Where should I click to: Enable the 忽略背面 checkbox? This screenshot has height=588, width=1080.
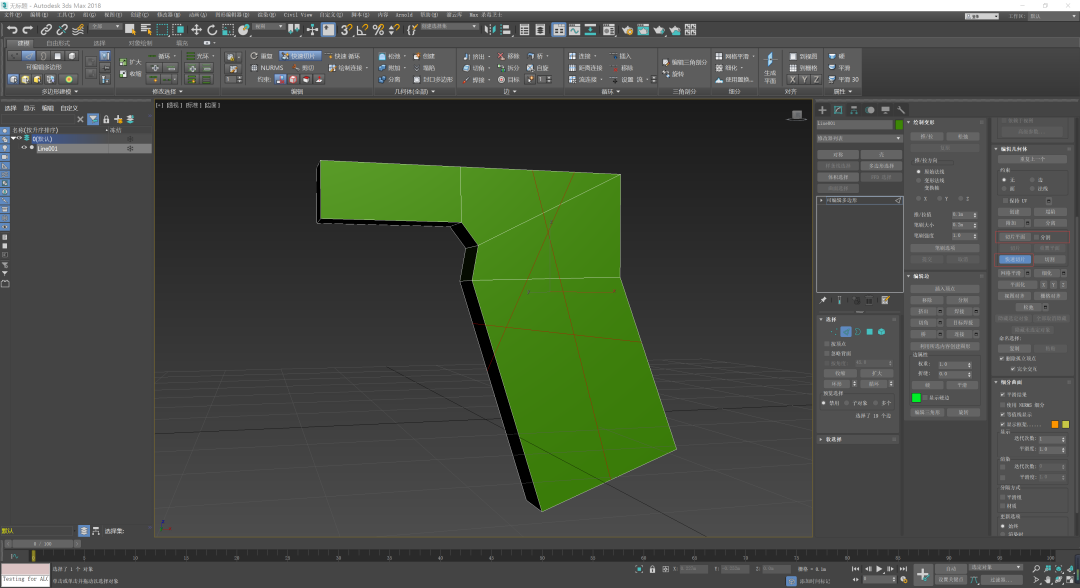click(827, 353)
